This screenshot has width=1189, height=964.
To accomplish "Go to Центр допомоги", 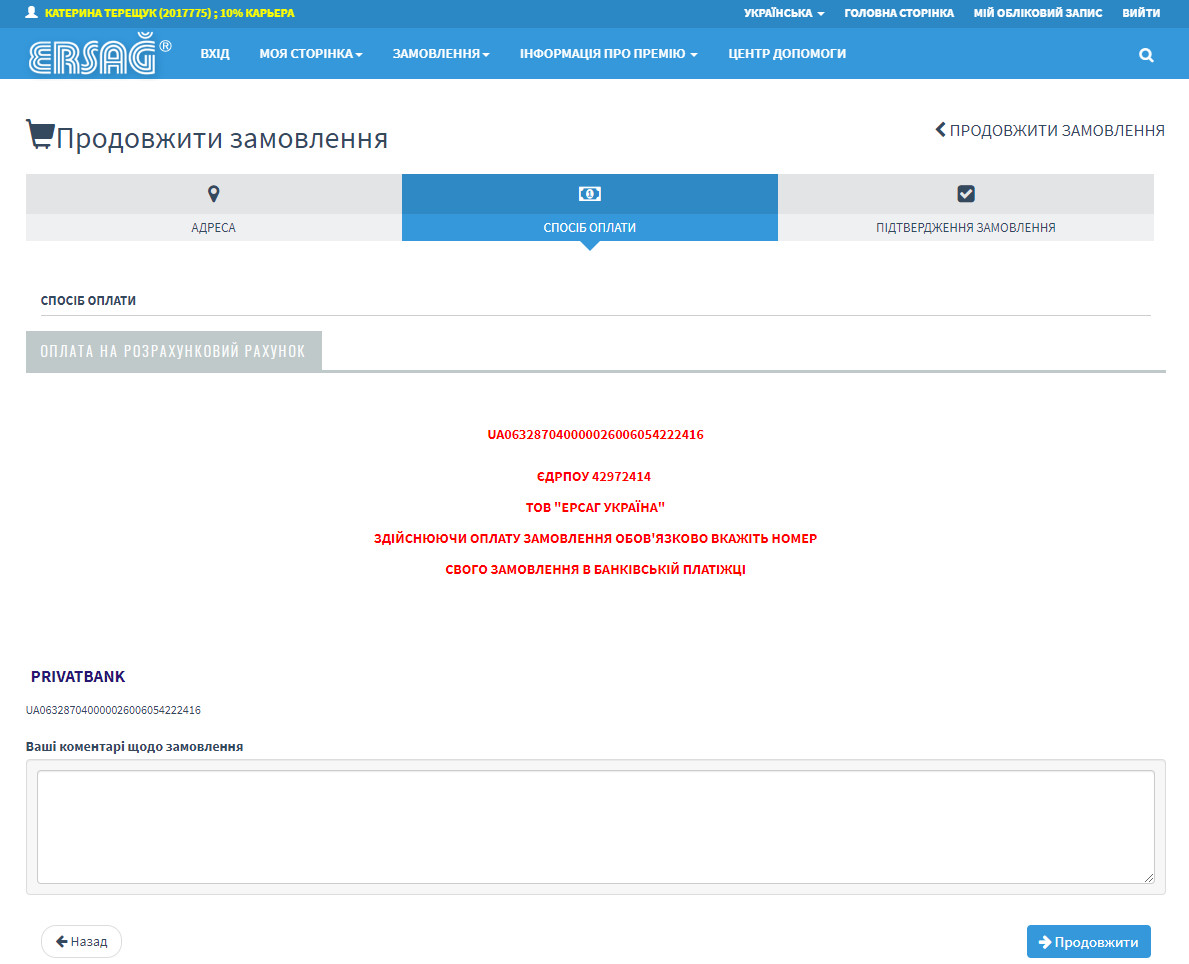I will point(787,54).
